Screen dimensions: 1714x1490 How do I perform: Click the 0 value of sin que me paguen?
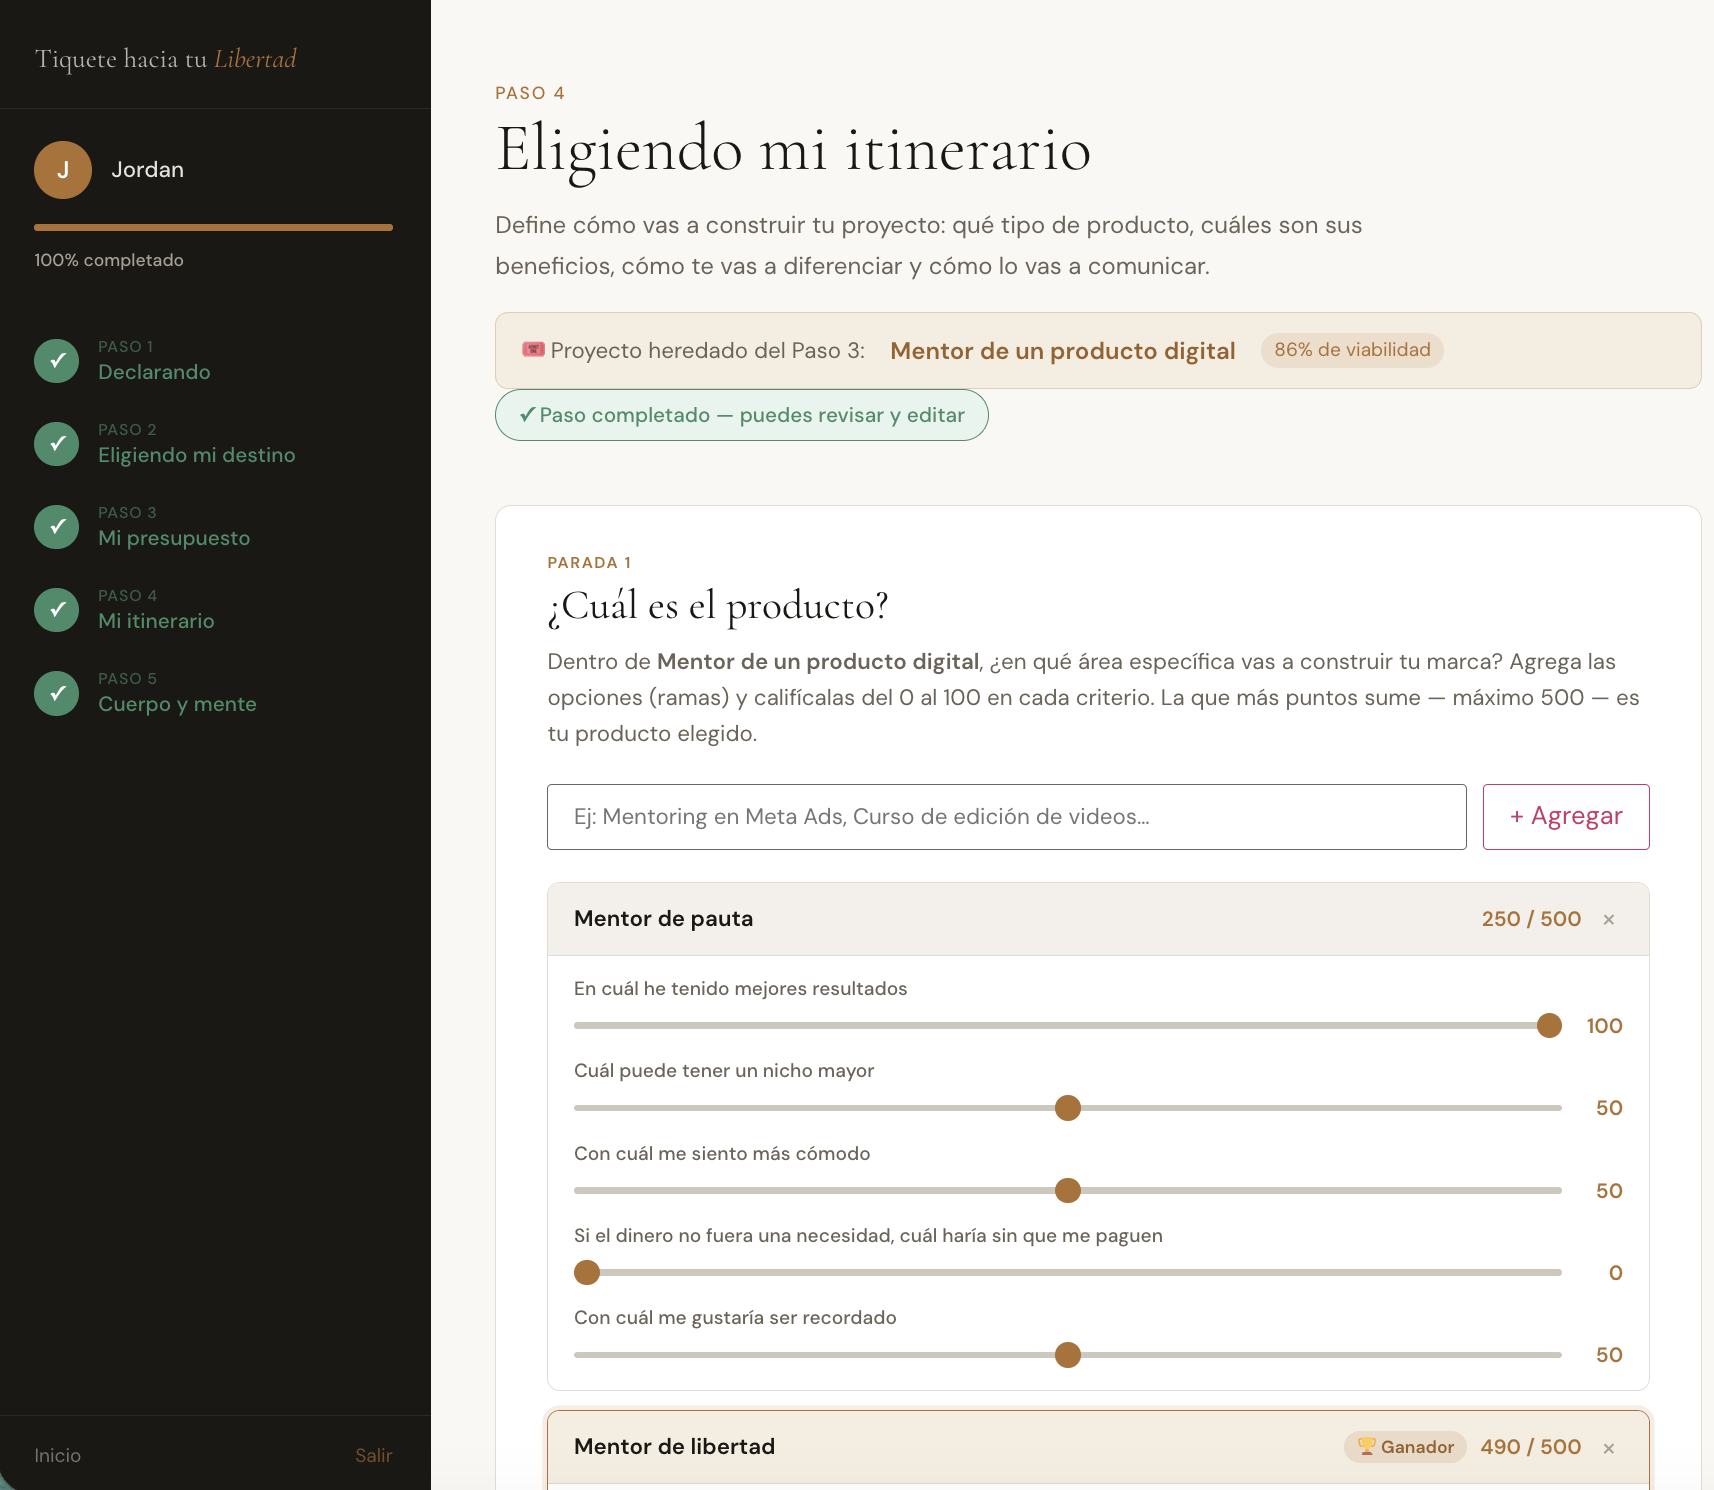coord(1615,1273)
